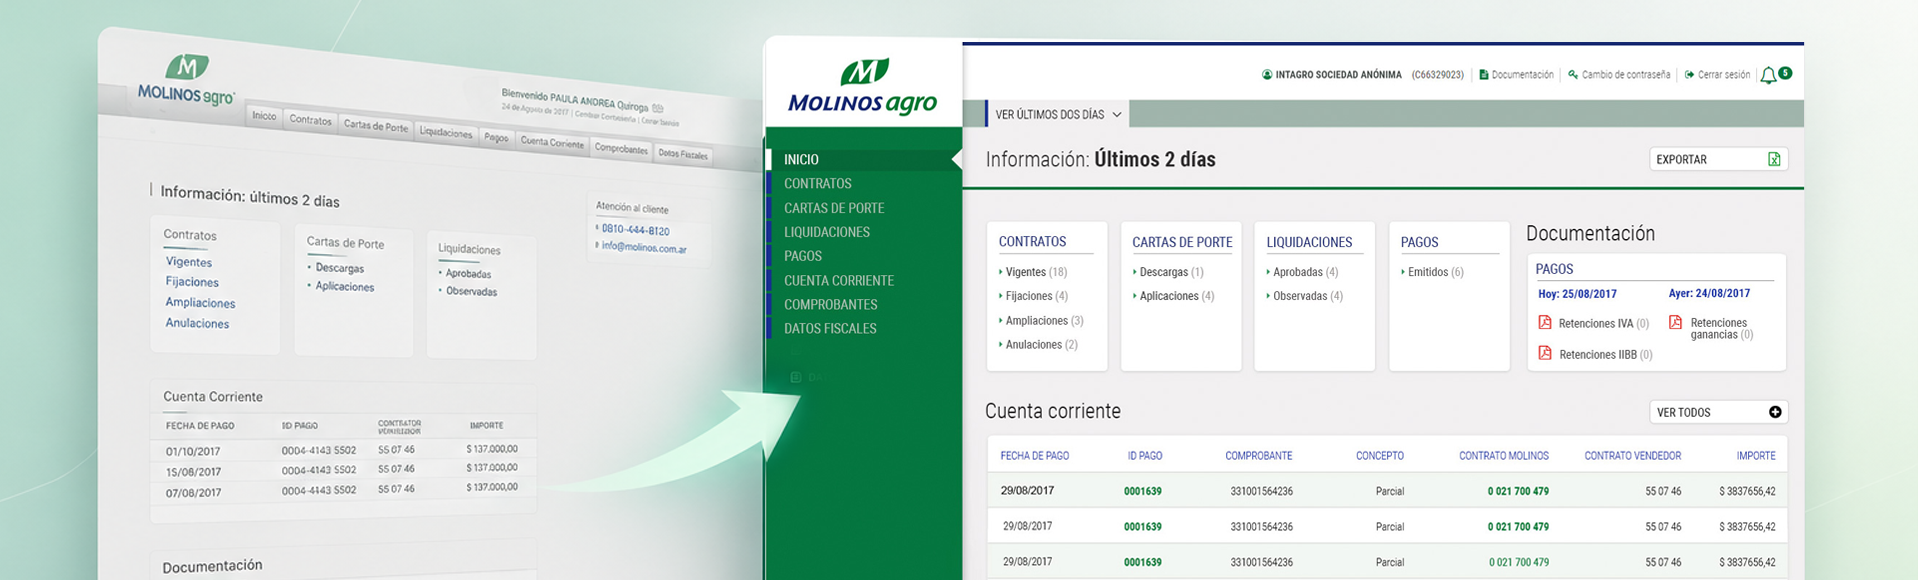Click the notification bell icon

(x=1768, y=75)
